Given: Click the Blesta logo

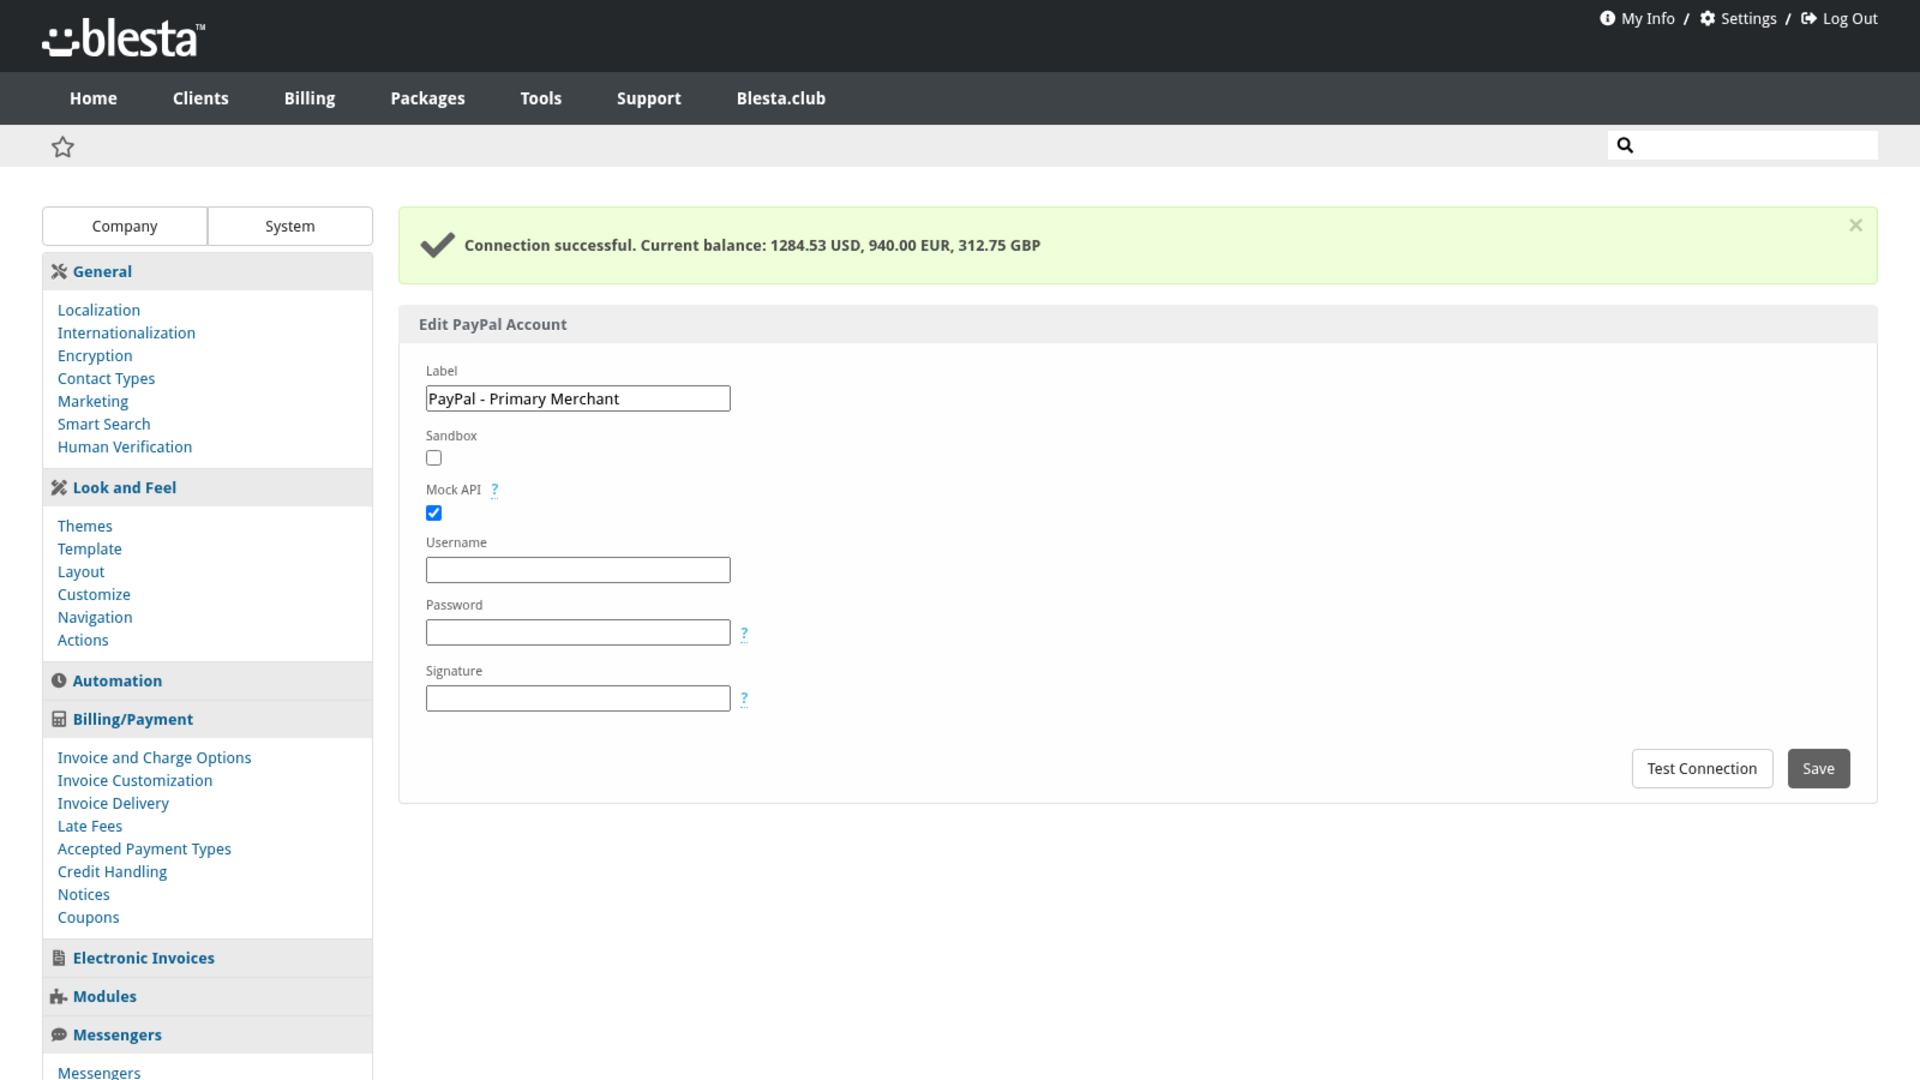Looking at the screenshot, I should pos(123,38).
